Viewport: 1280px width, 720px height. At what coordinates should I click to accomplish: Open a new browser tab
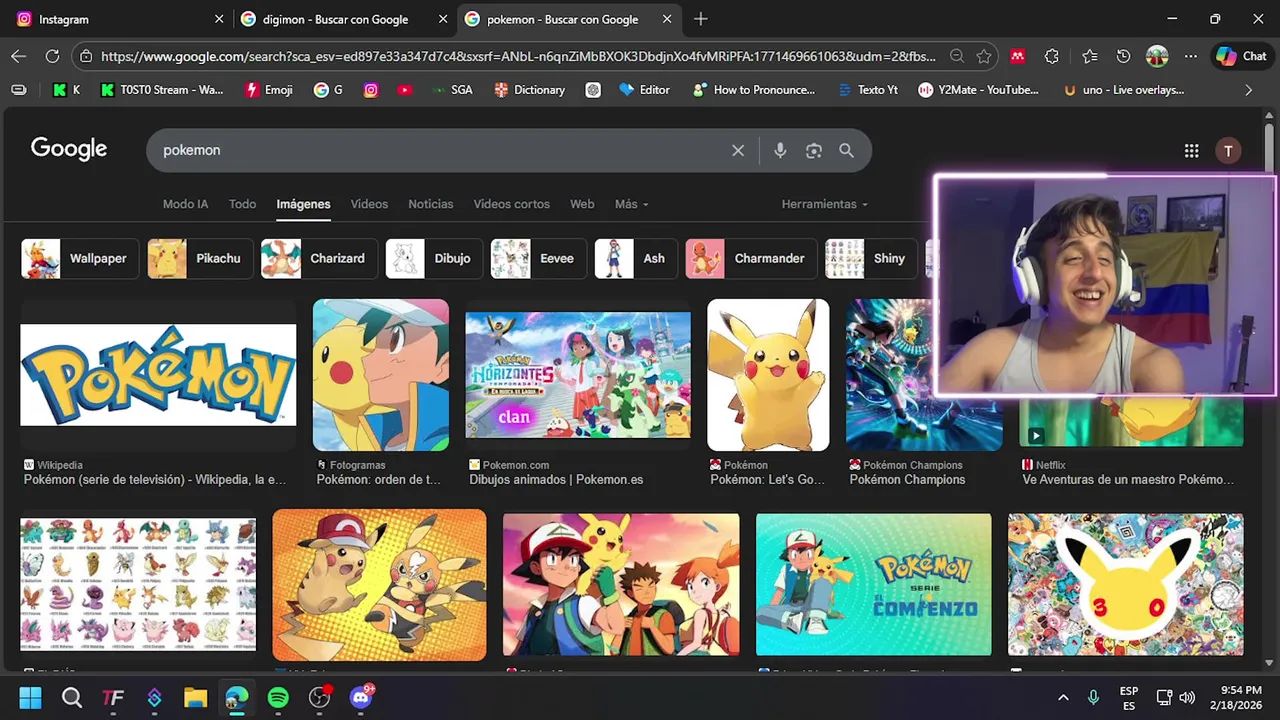[x=700, y=19]
